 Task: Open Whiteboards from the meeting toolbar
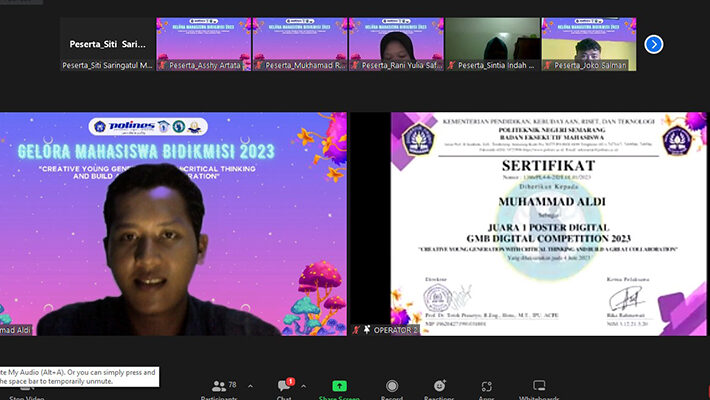pyautogui.click(x=539, y=388)
